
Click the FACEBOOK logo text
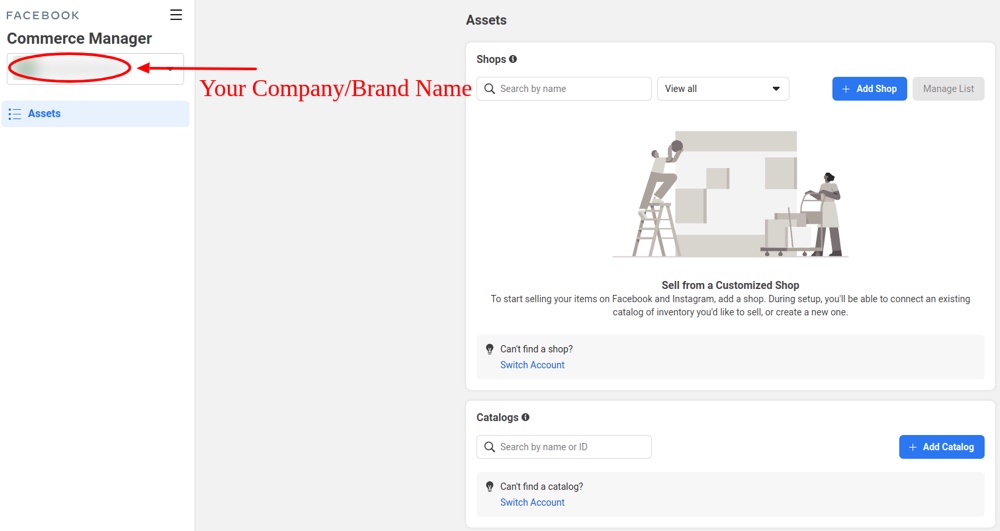click(43, 15)
